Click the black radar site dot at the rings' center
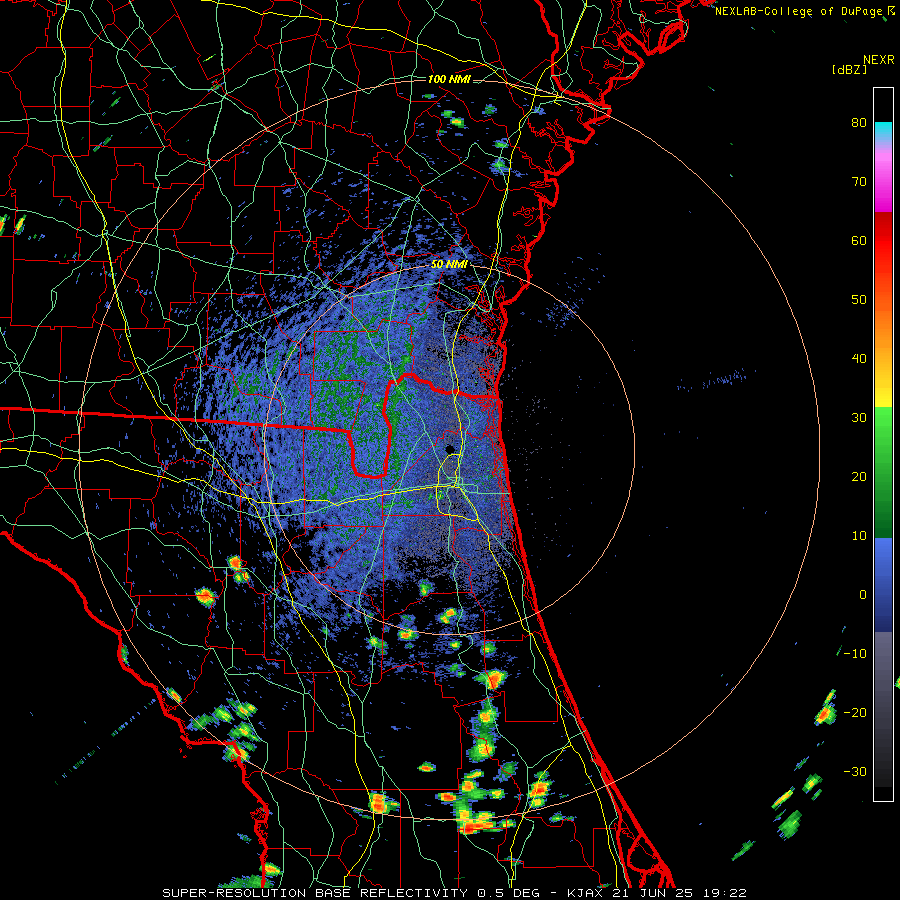Viewport: 900px width, 900px height. (449, 449)
